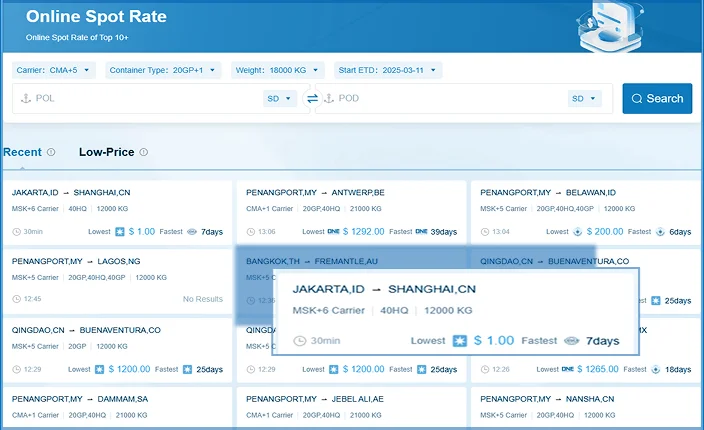
Task: Click clock icon on Penangport to Lagos card
Action: (x=16, y=298)
